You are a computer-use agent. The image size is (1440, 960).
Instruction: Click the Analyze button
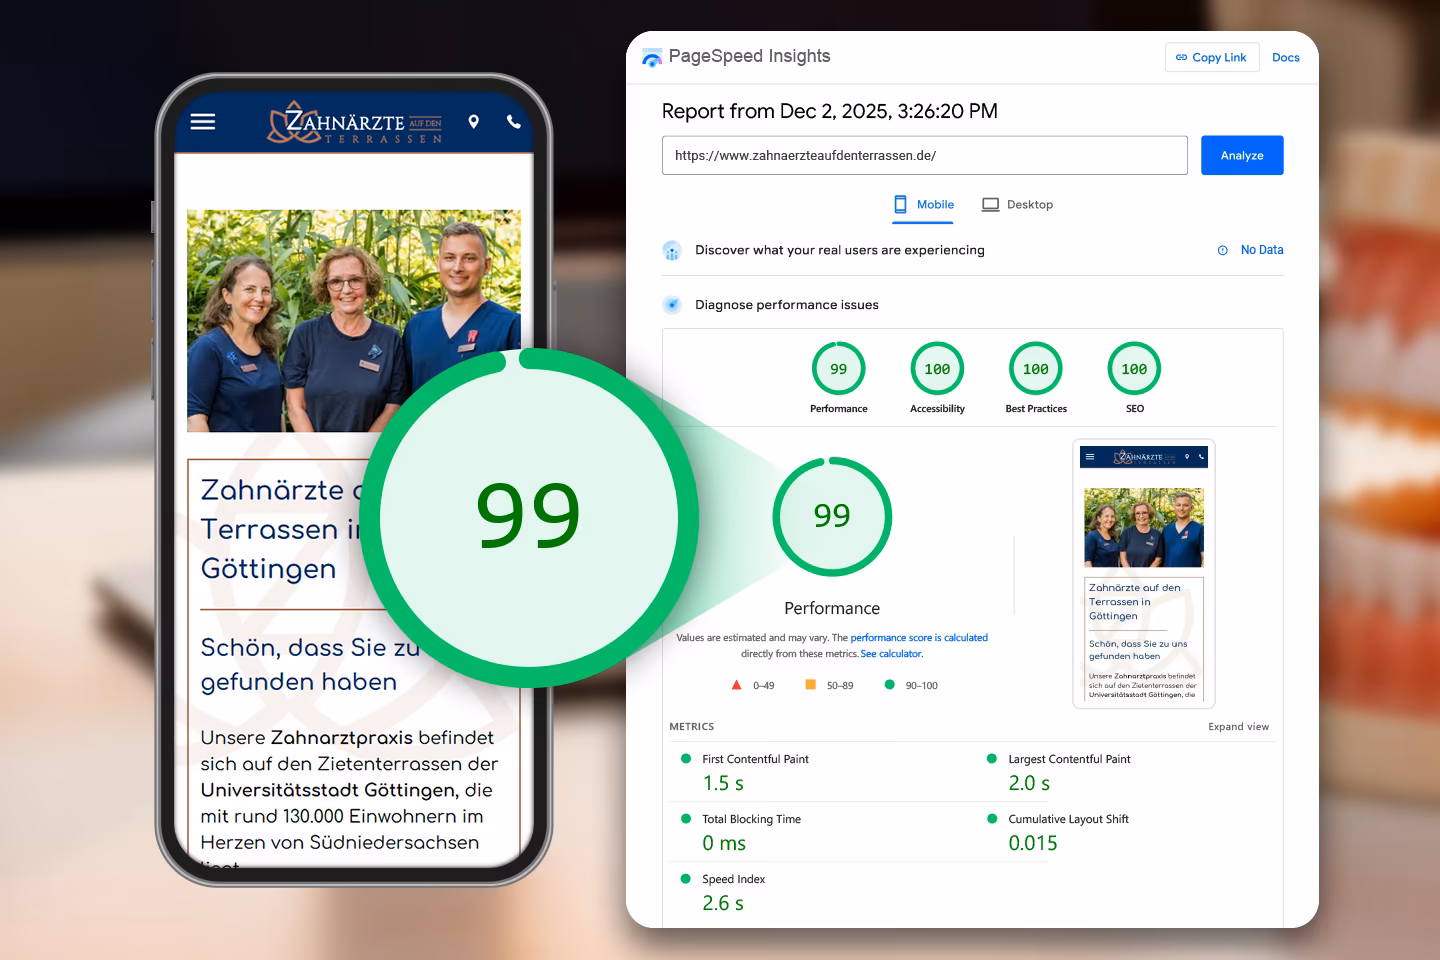[x=1242, y=155]
